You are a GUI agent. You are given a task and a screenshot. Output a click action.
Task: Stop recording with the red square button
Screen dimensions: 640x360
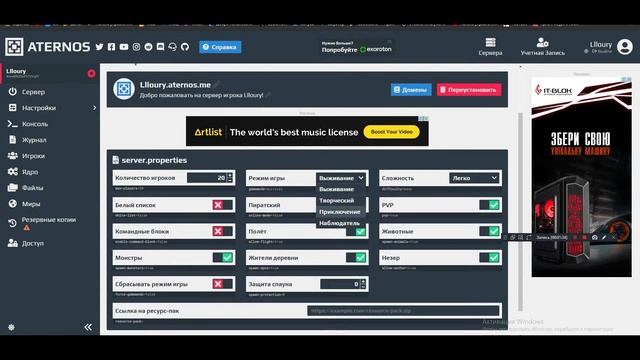584,237
